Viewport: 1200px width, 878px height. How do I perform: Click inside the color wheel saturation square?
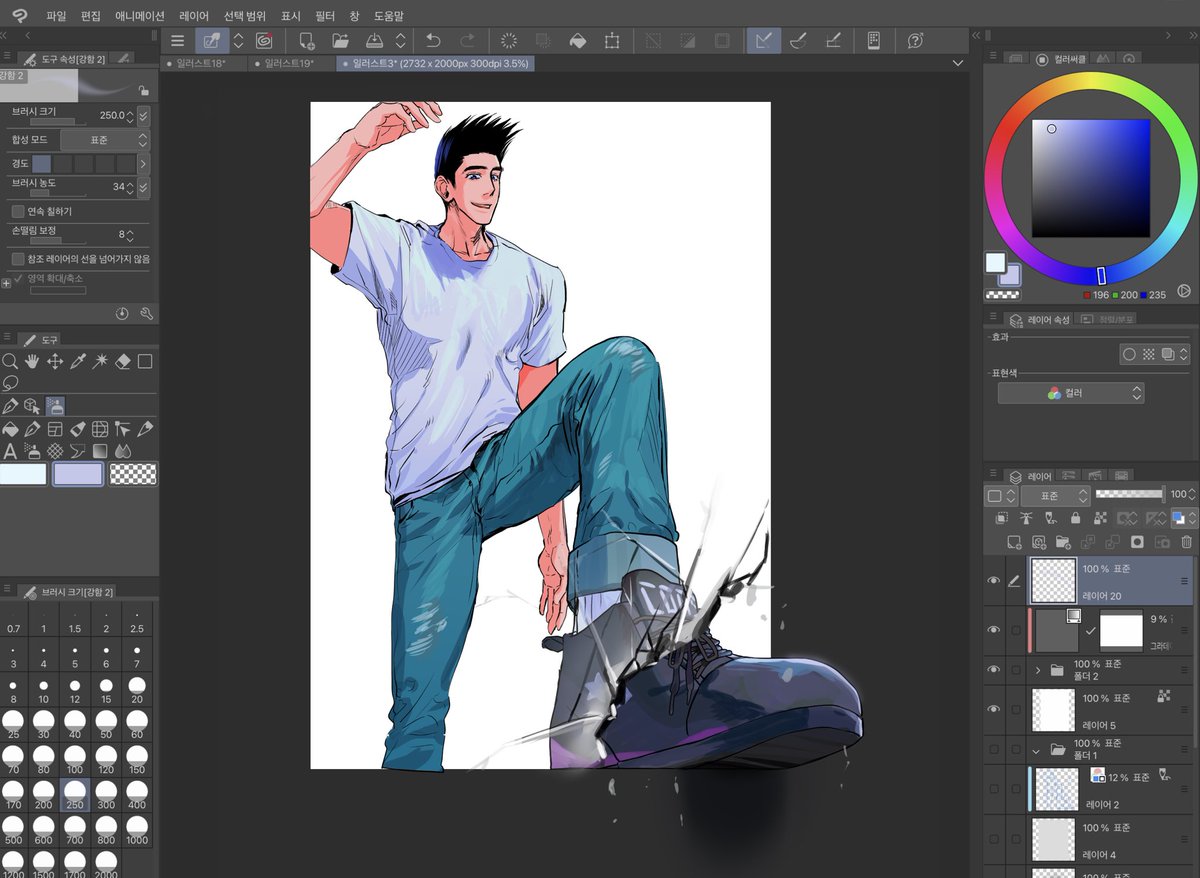[x=1091, y=177]
